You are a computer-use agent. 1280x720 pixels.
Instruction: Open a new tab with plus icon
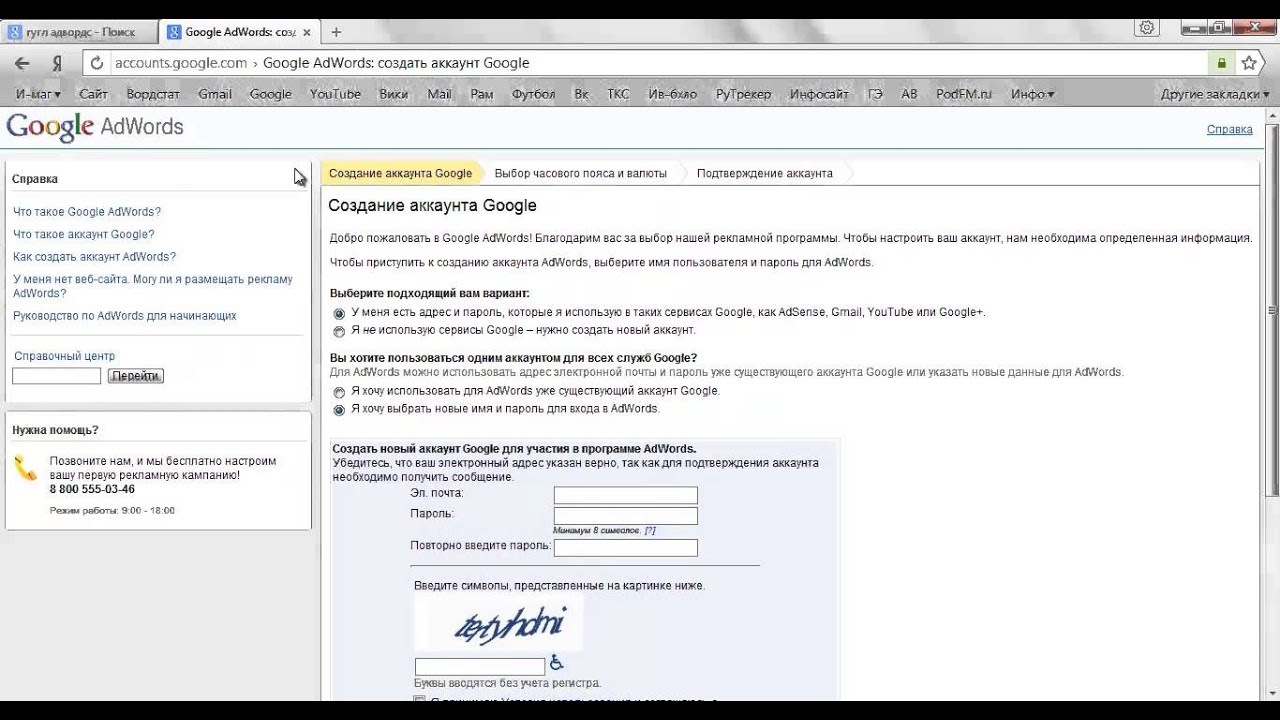coord(336,32)
